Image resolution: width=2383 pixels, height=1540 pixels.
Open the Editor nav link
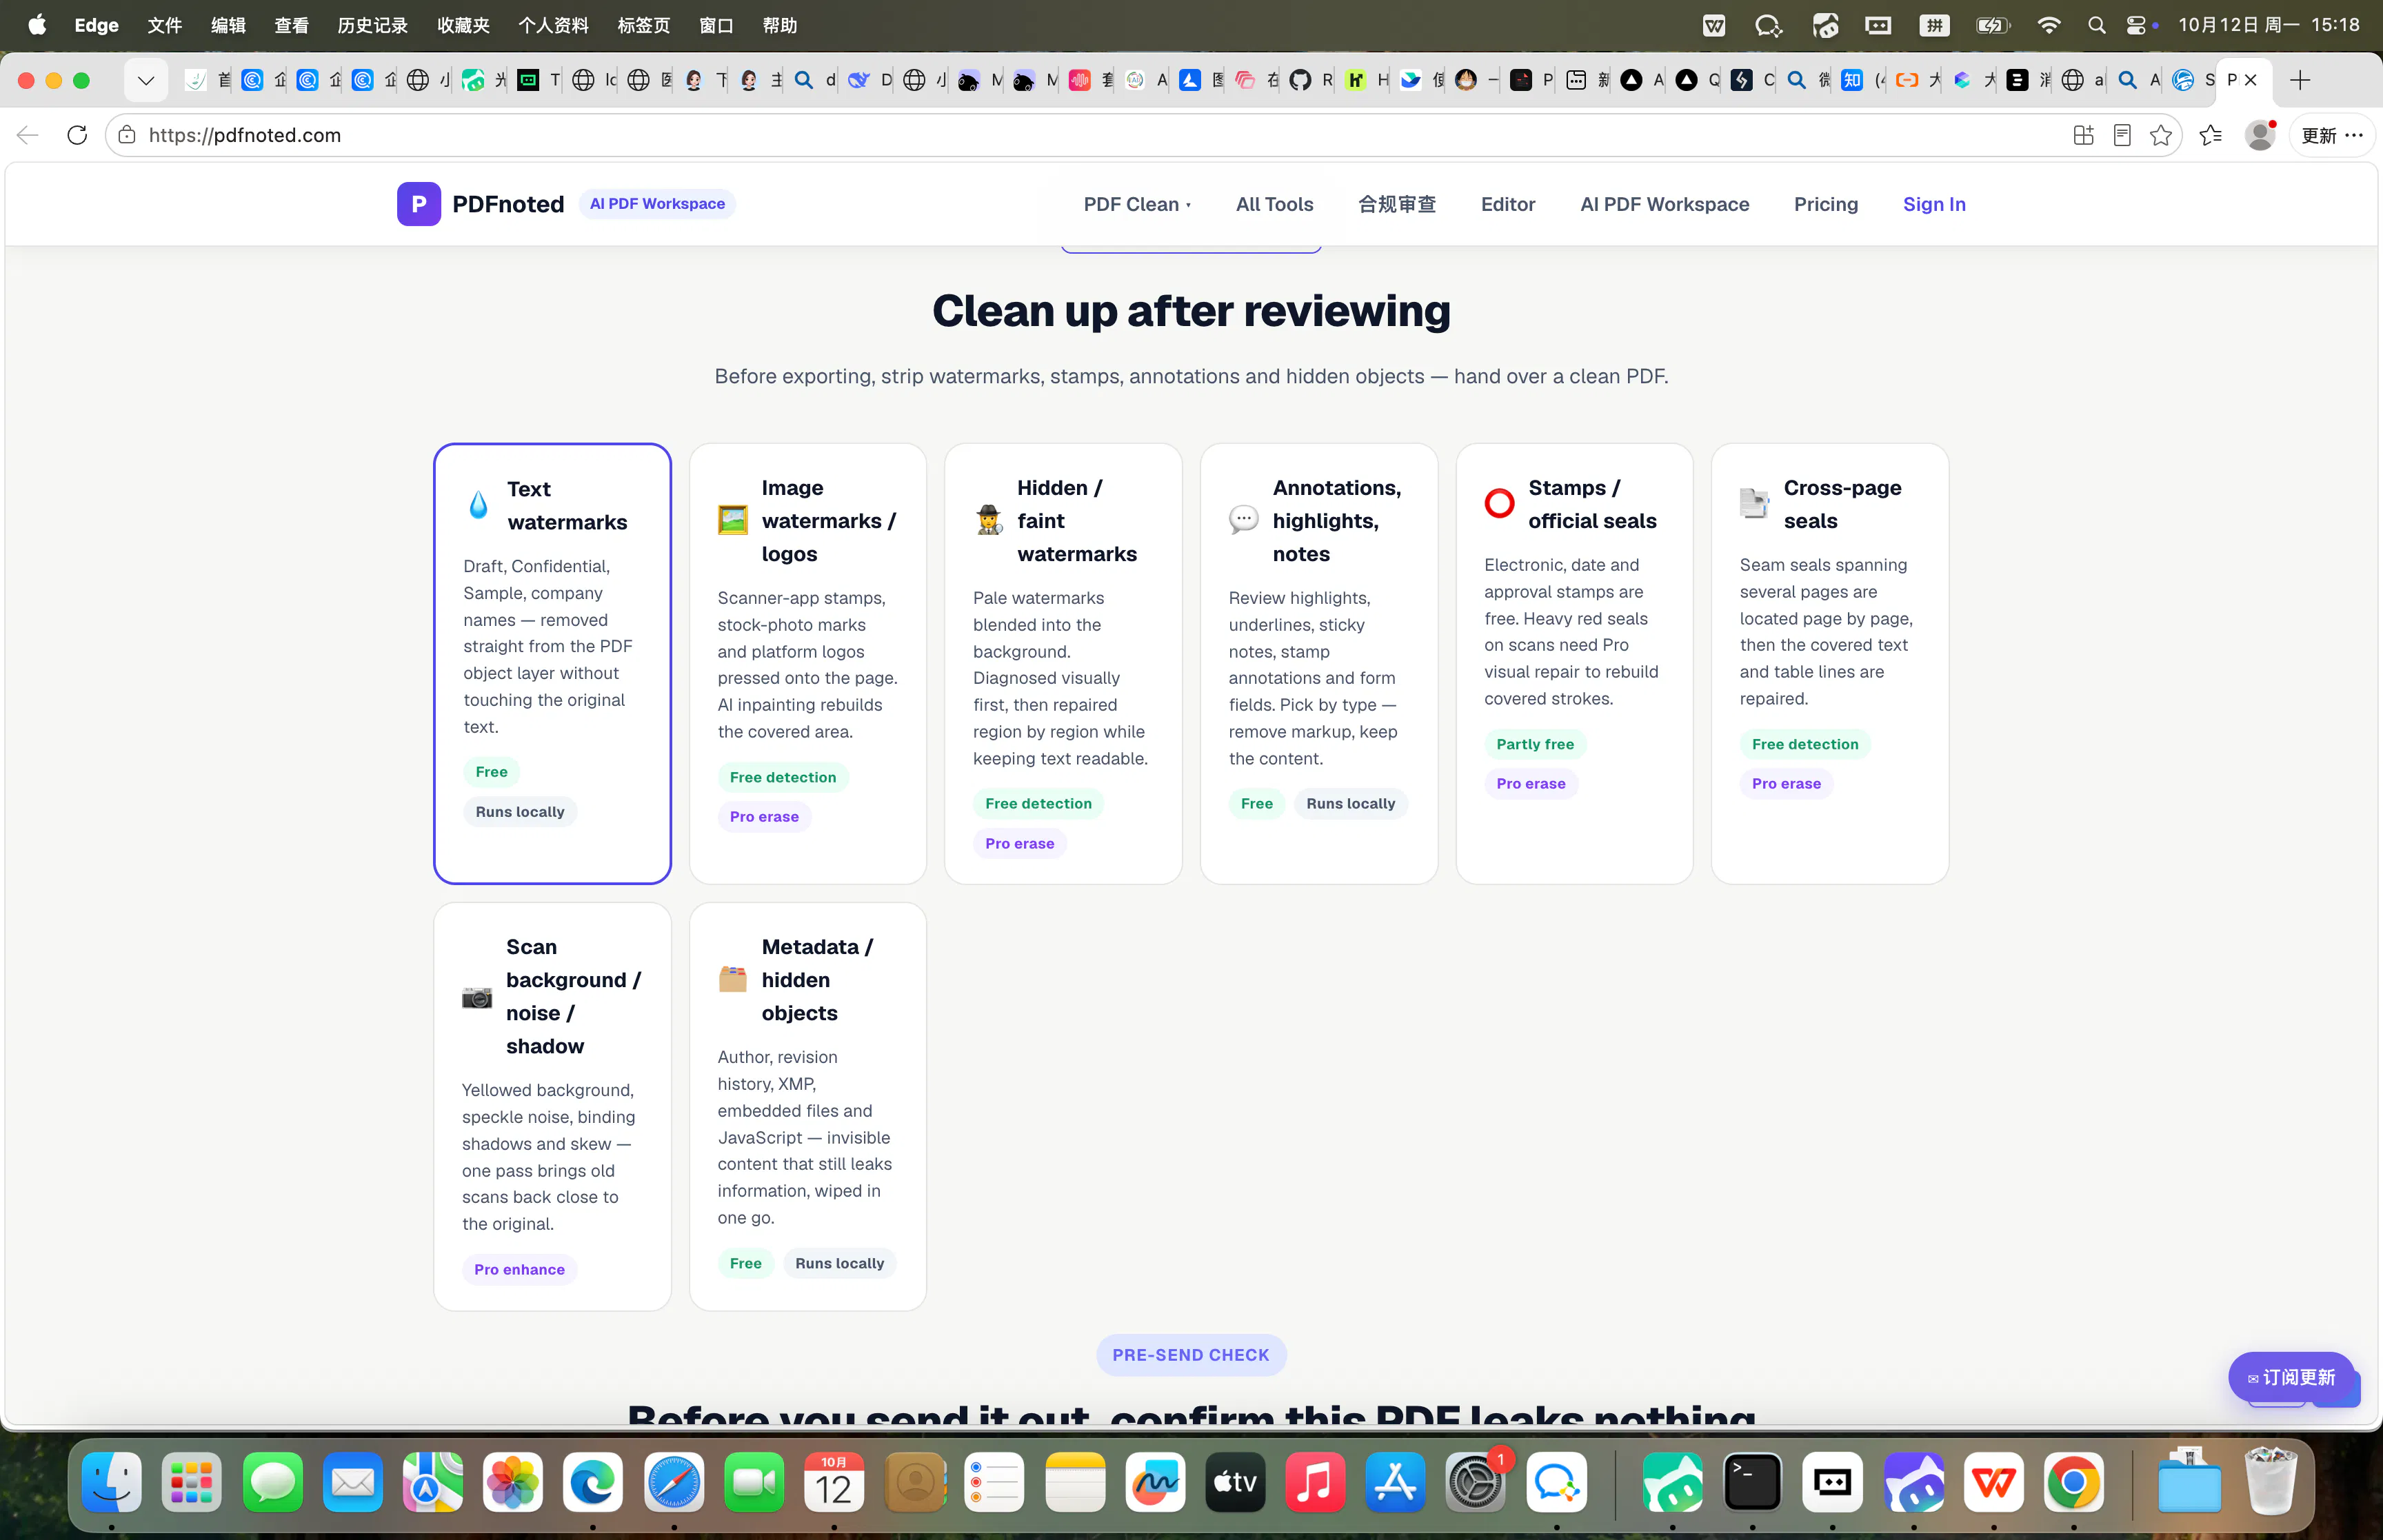tap(1507, 204)
